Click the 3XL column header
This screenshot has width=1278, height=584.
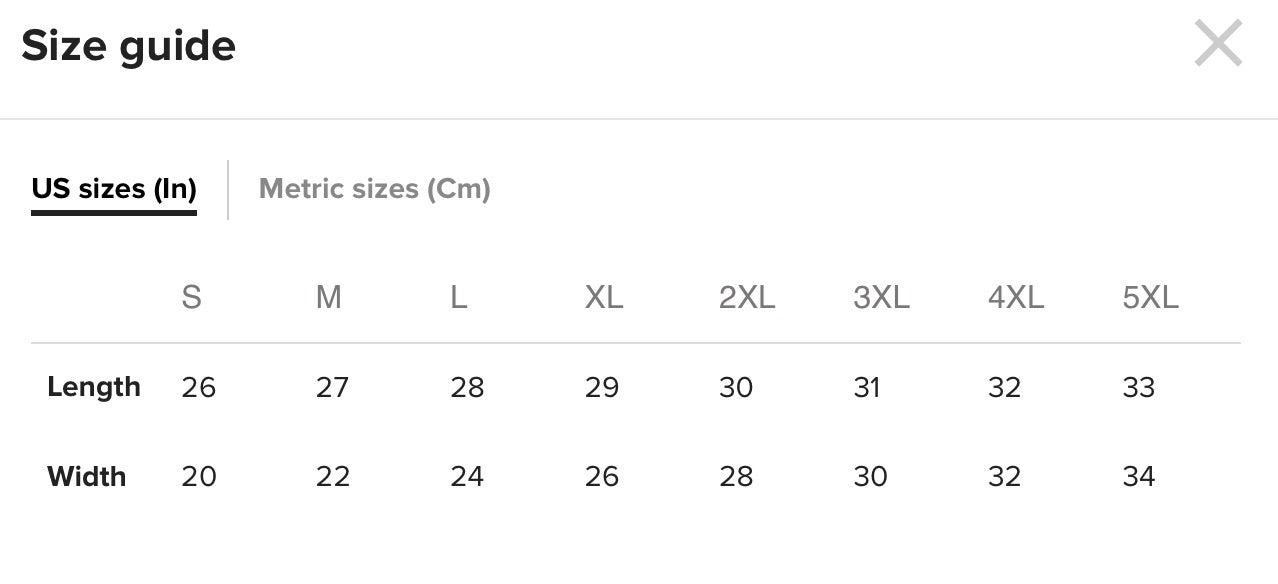click(881, 297)
